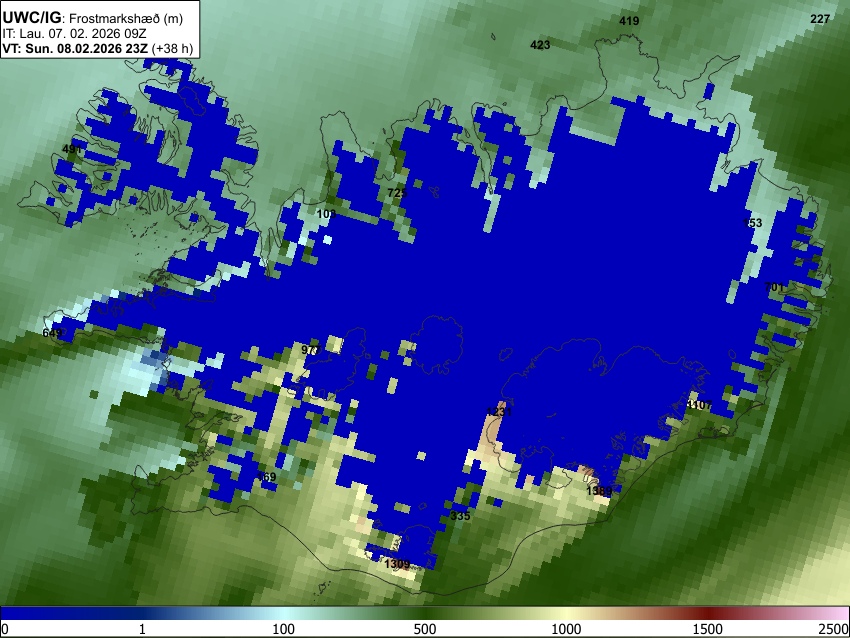Click the map value 649

click(x=52, y=333)
